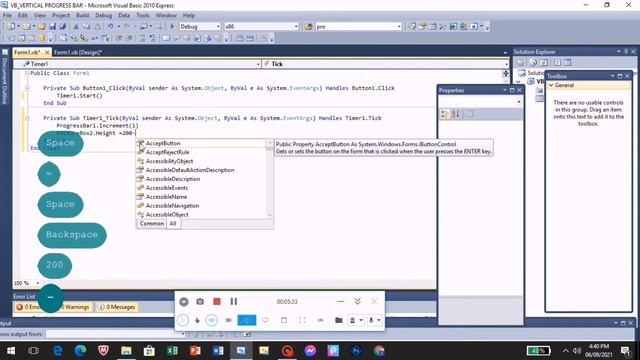Open recorder output folder icon

pyautogui.click(x=338, y=320)
